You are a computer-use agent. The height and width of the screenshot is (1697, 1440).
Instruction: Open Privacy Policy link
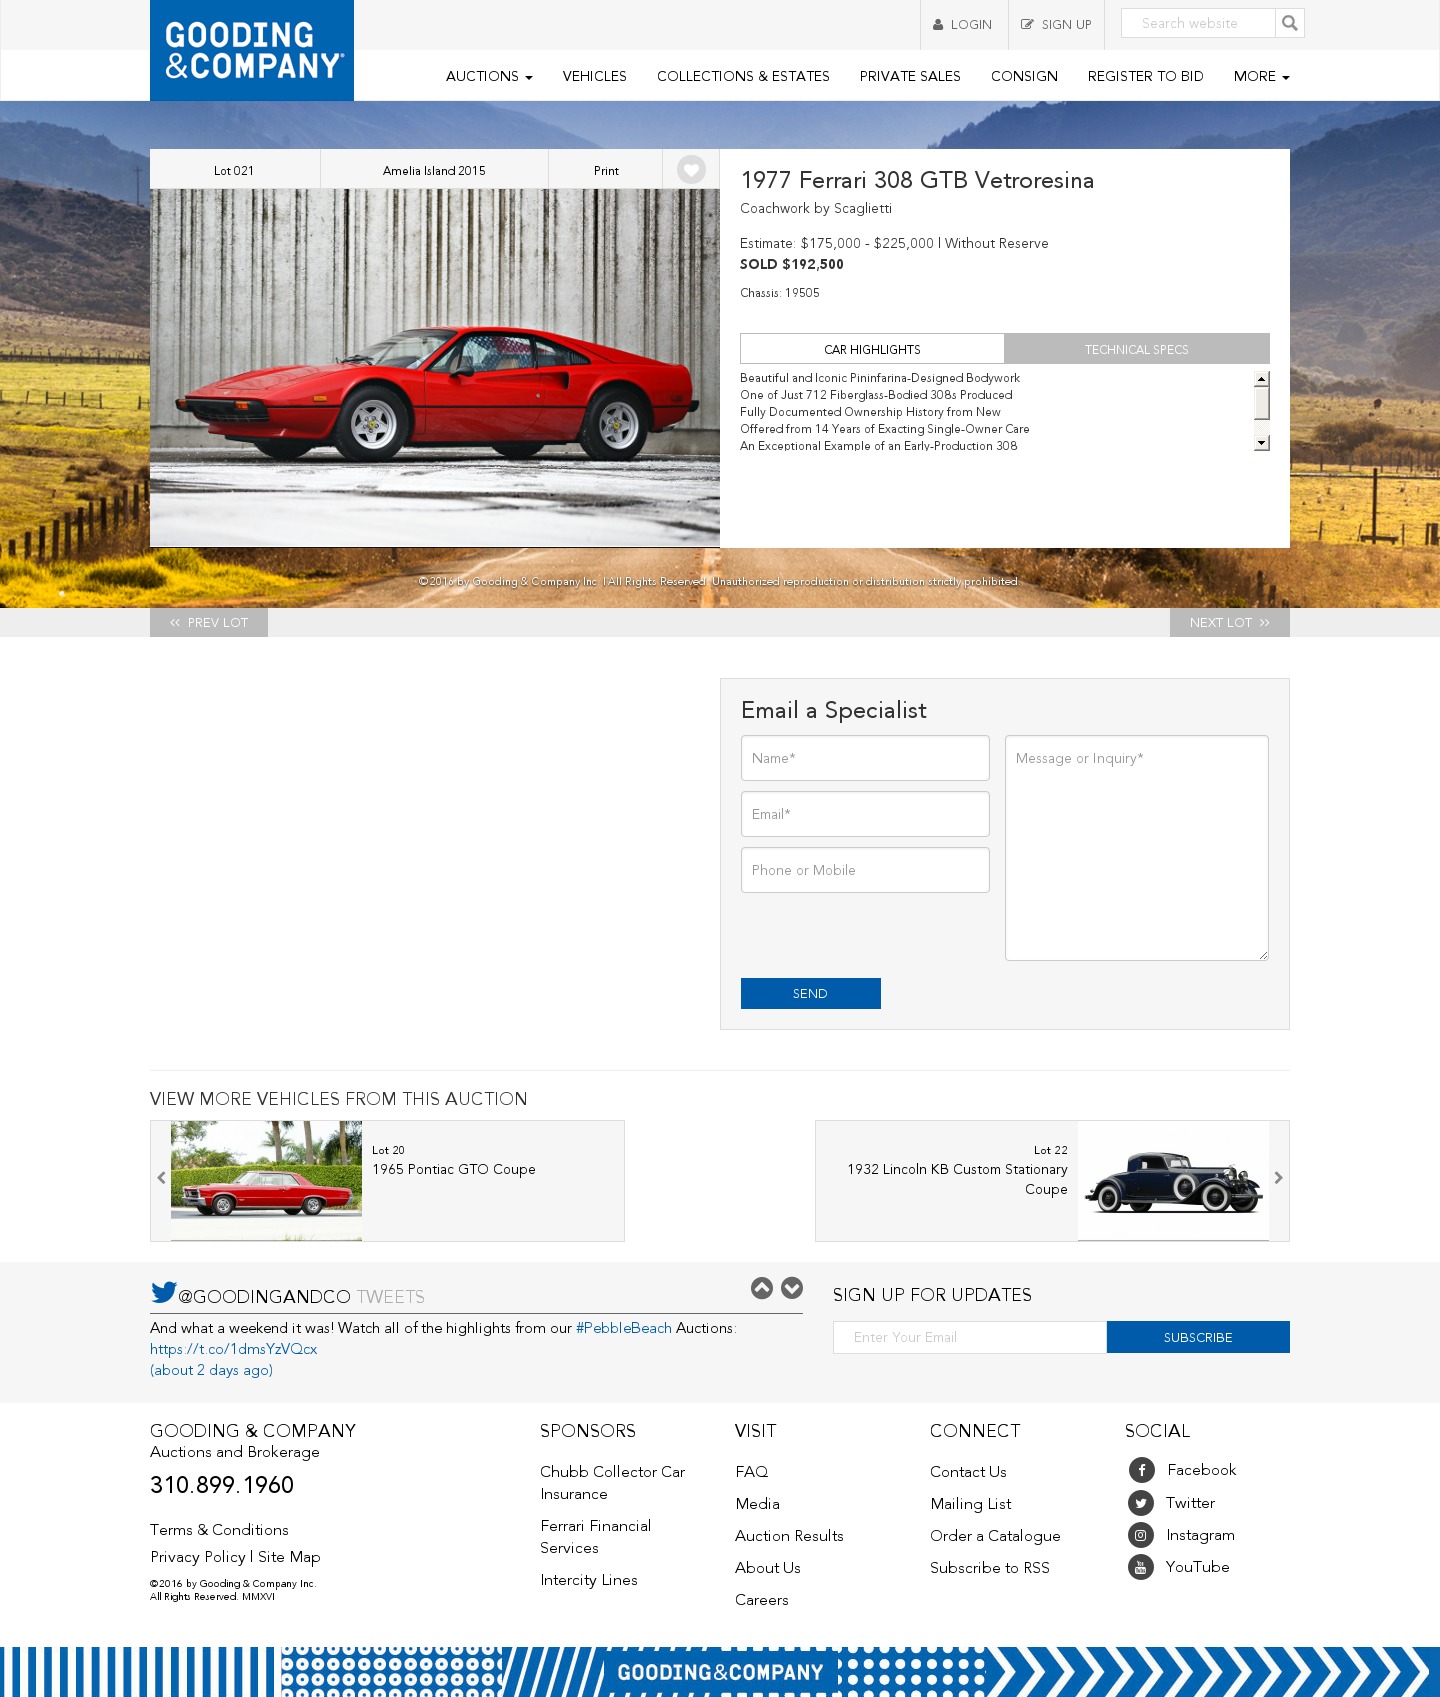(x=198, y=1557)
